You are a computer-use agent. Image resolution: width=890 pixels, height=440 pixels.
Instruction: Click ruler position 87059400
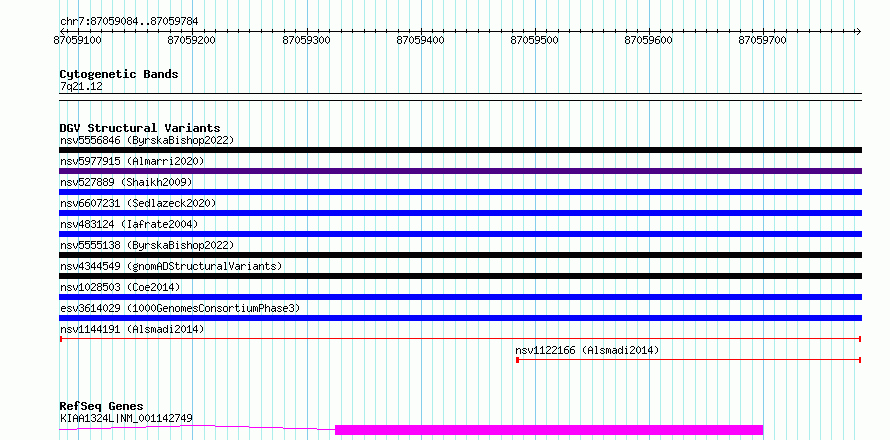pos(421,40)
